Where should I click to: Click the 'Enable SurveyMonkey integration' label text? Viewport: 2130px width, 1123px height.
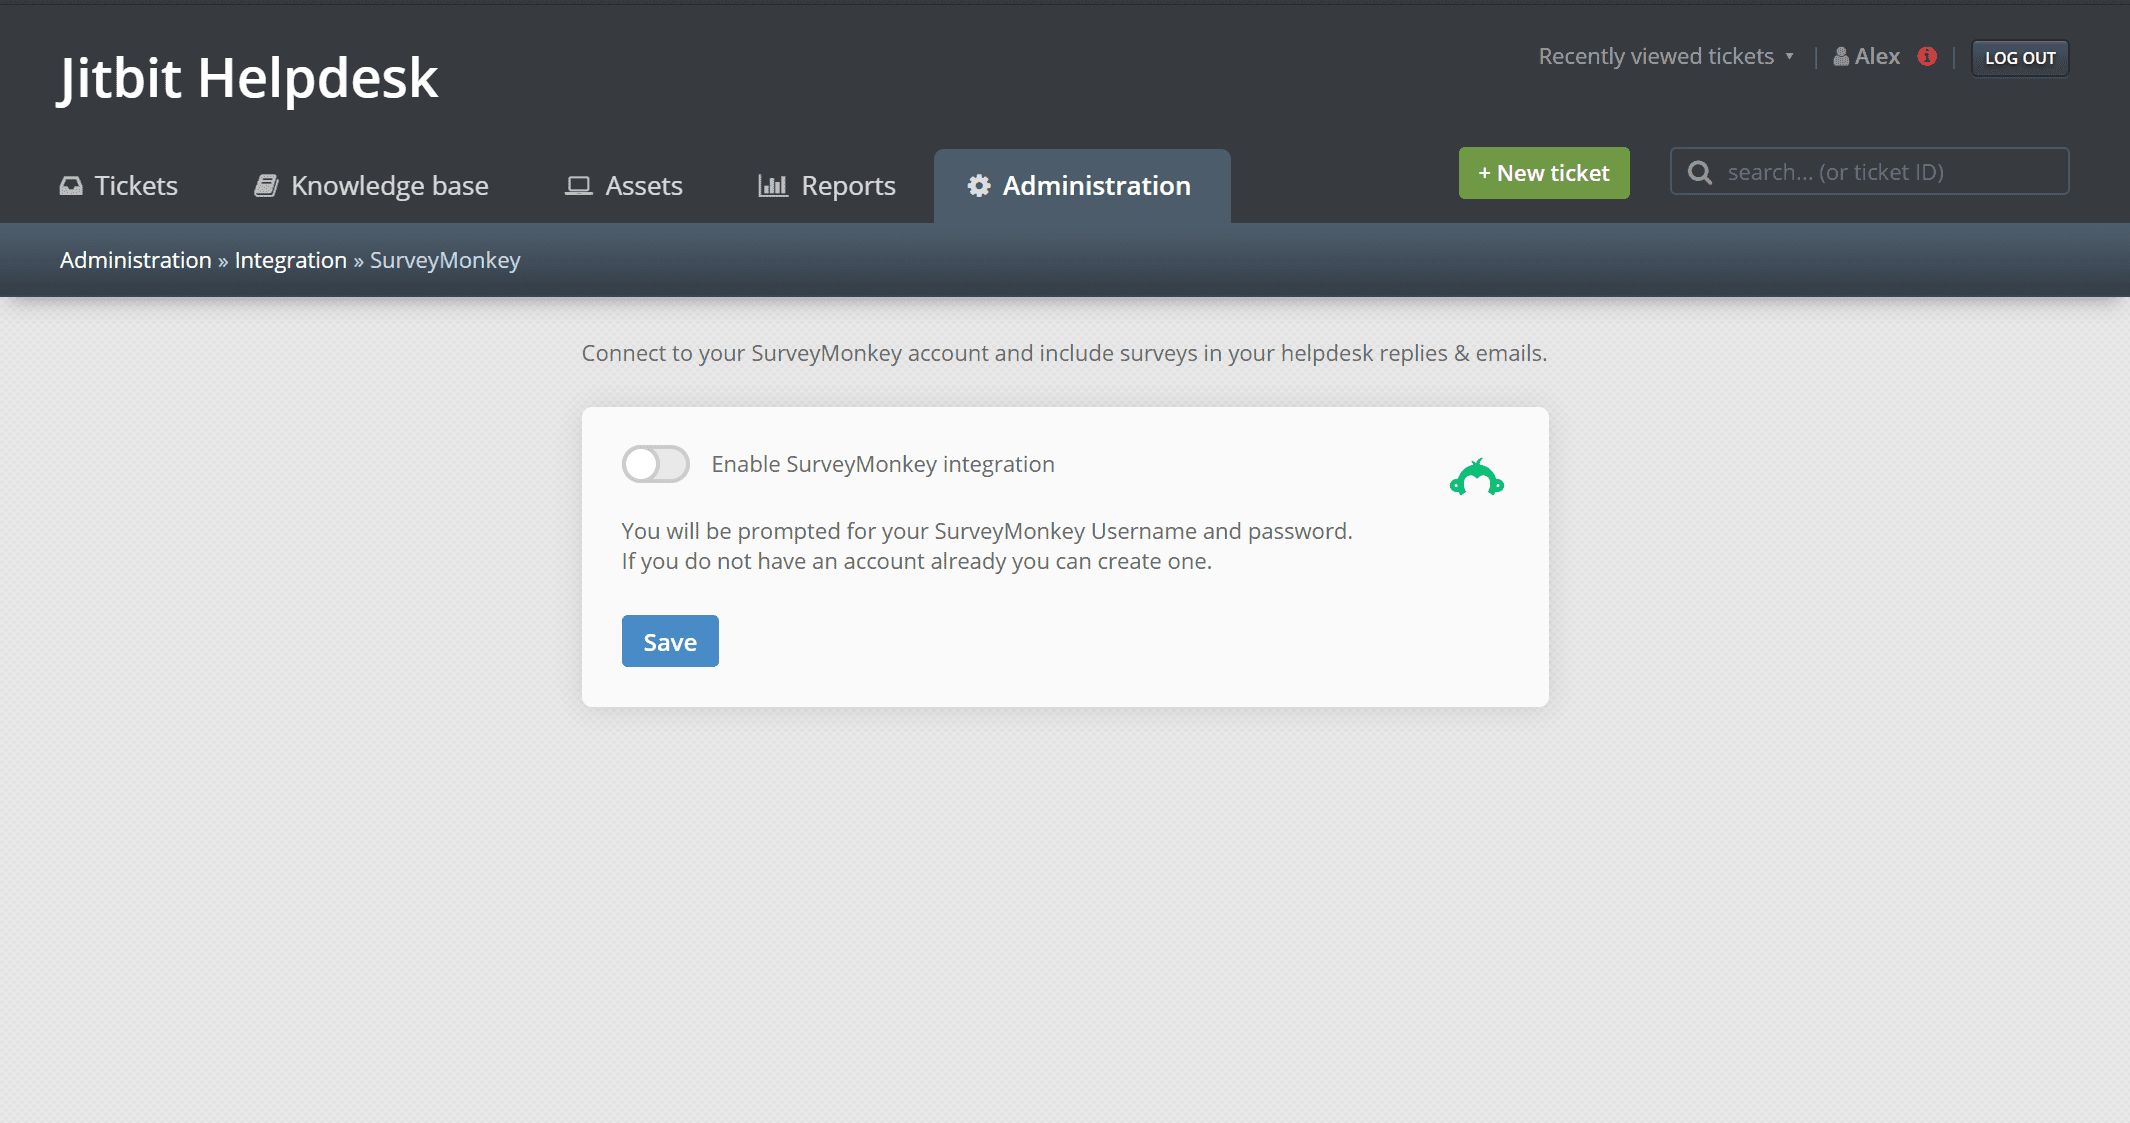(882, 464)
